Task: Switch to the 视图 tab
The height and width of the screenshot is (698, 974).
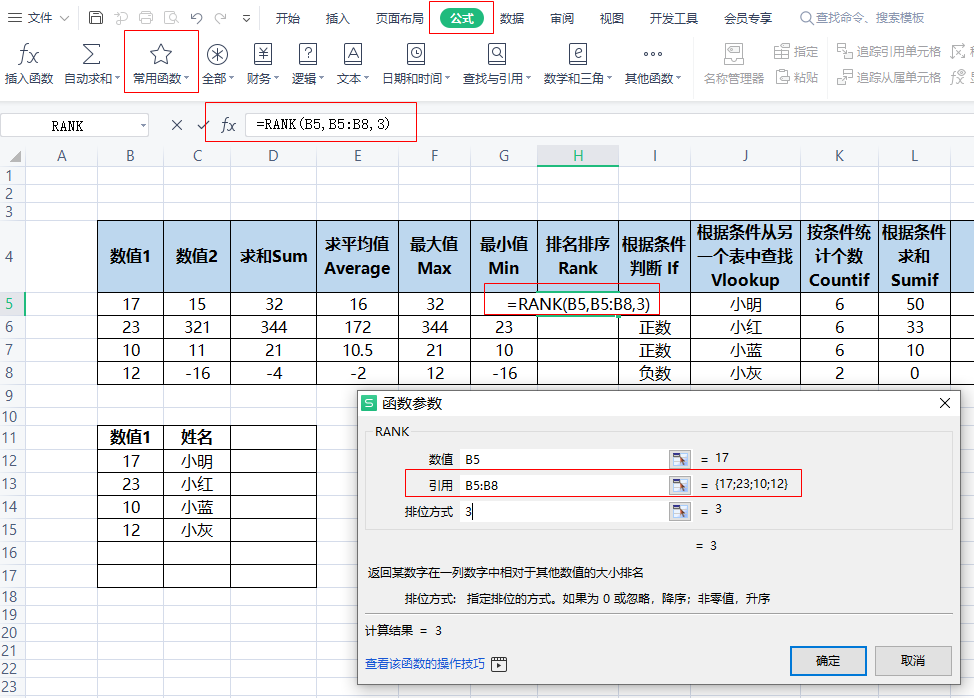Action: tap(612, 19)
